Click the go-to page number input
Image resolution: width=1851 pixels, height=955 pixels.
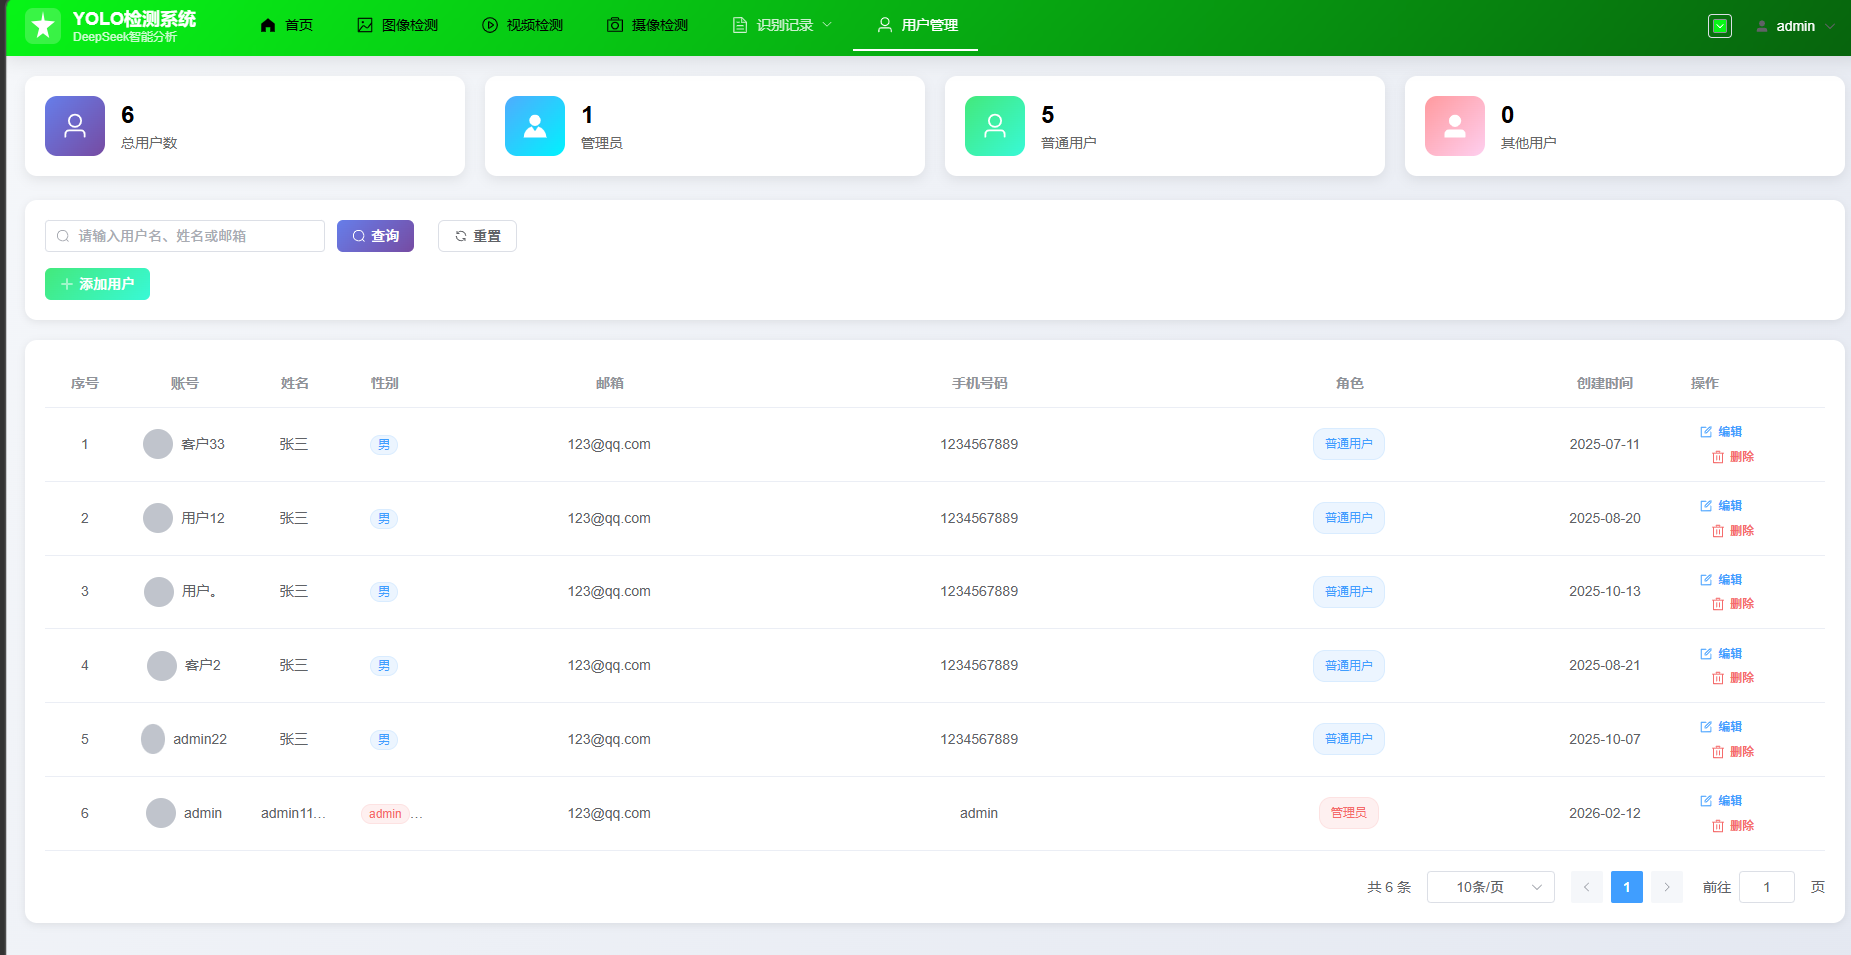pyautogui.click(x=1767, y=887)
